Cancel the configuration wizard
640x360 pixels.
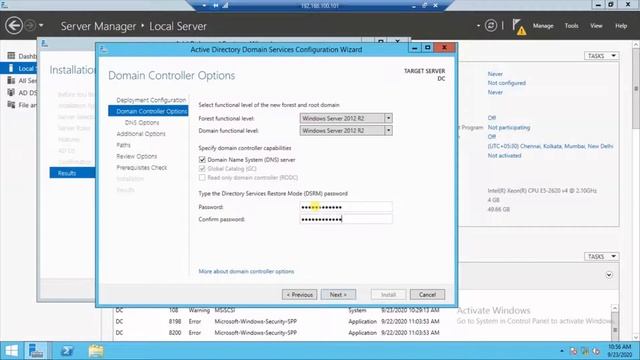tap(427, 294)
